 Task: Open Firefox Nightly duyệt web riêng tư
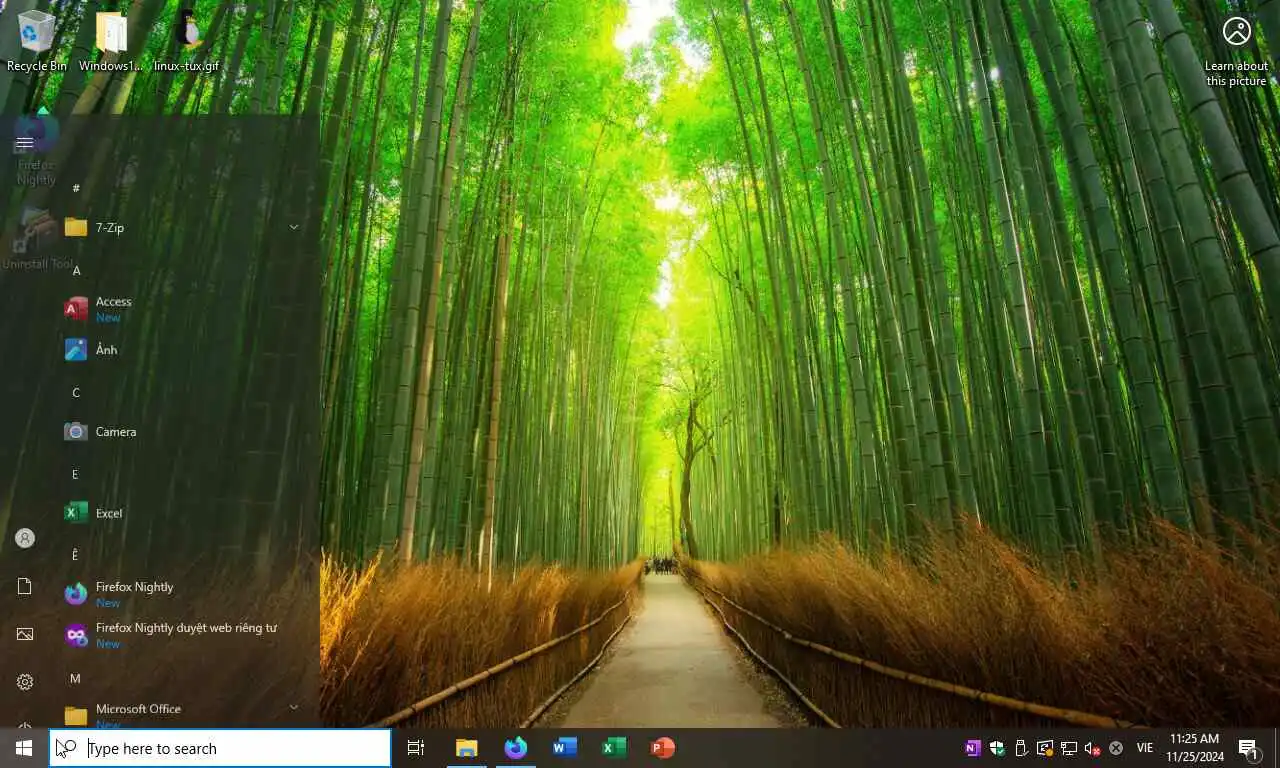pos(180,635)
